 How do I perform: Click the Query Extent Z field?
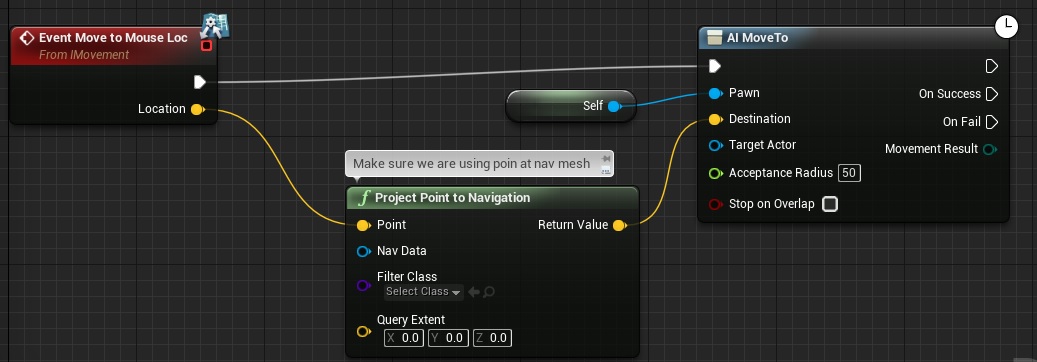point(492,338)
